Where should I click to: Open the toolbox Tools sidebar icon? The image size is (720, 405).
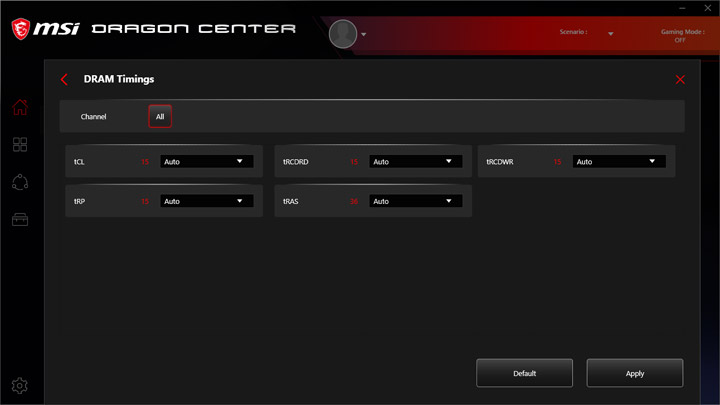click(x=20, y=219)
